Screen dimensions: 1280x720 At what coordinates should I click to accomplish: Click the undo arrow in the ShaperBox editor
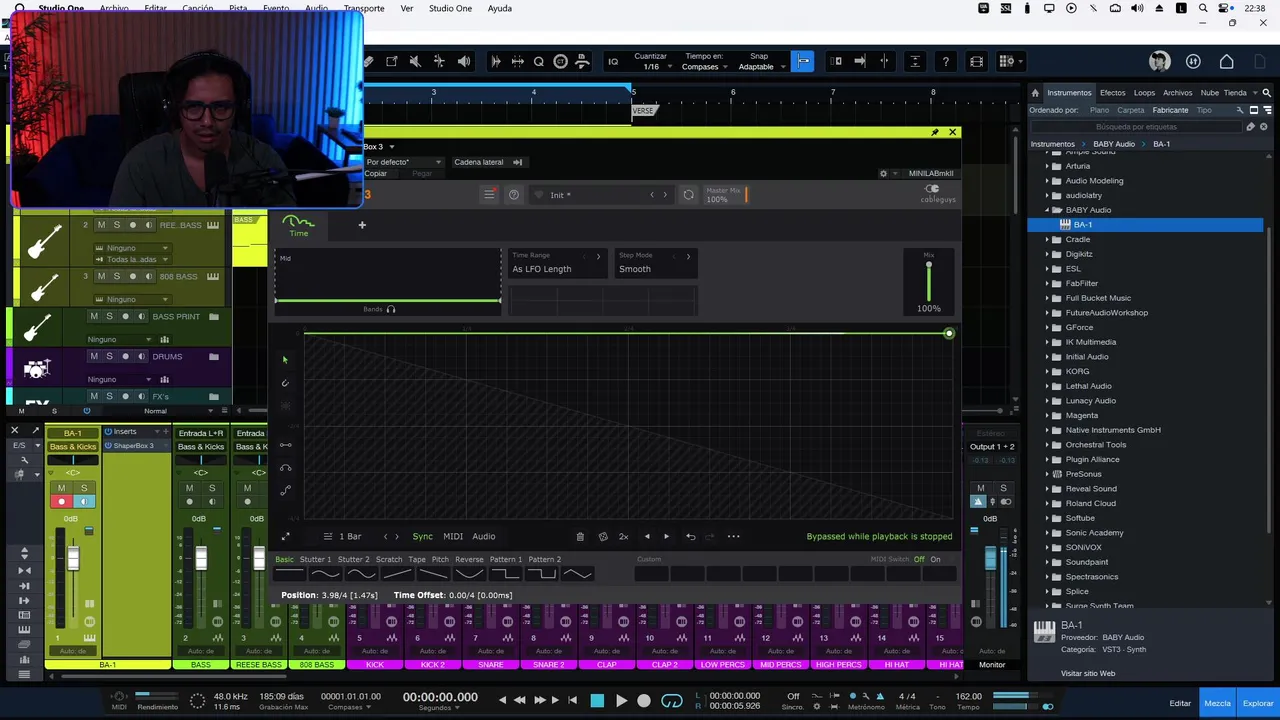pyautogui.click(x=690, y=537)
